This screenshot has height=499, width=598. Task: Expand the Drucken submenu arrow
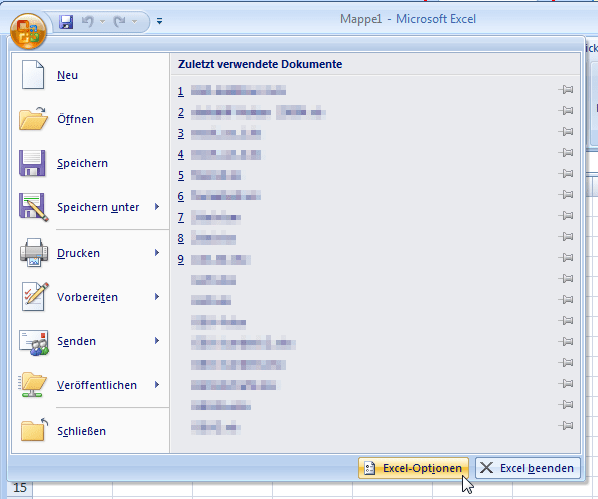(x=157, y=253)
